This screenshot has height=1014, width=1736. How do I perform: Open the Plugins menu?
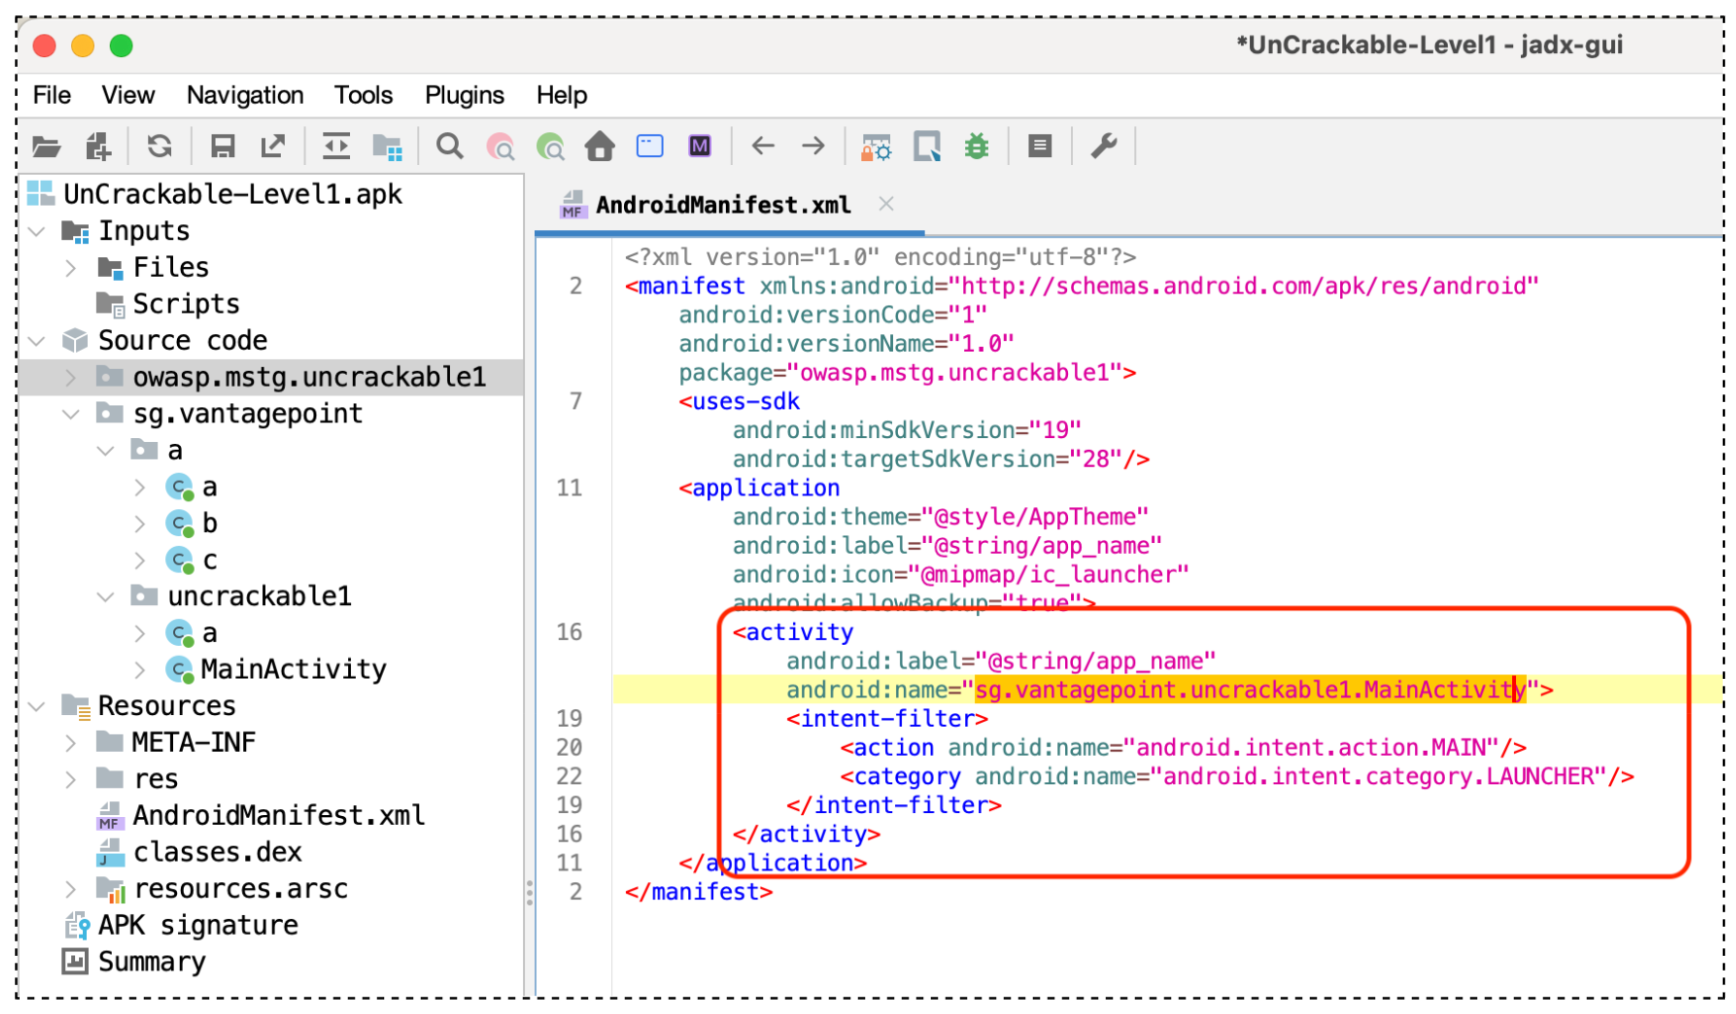[464, 95]
